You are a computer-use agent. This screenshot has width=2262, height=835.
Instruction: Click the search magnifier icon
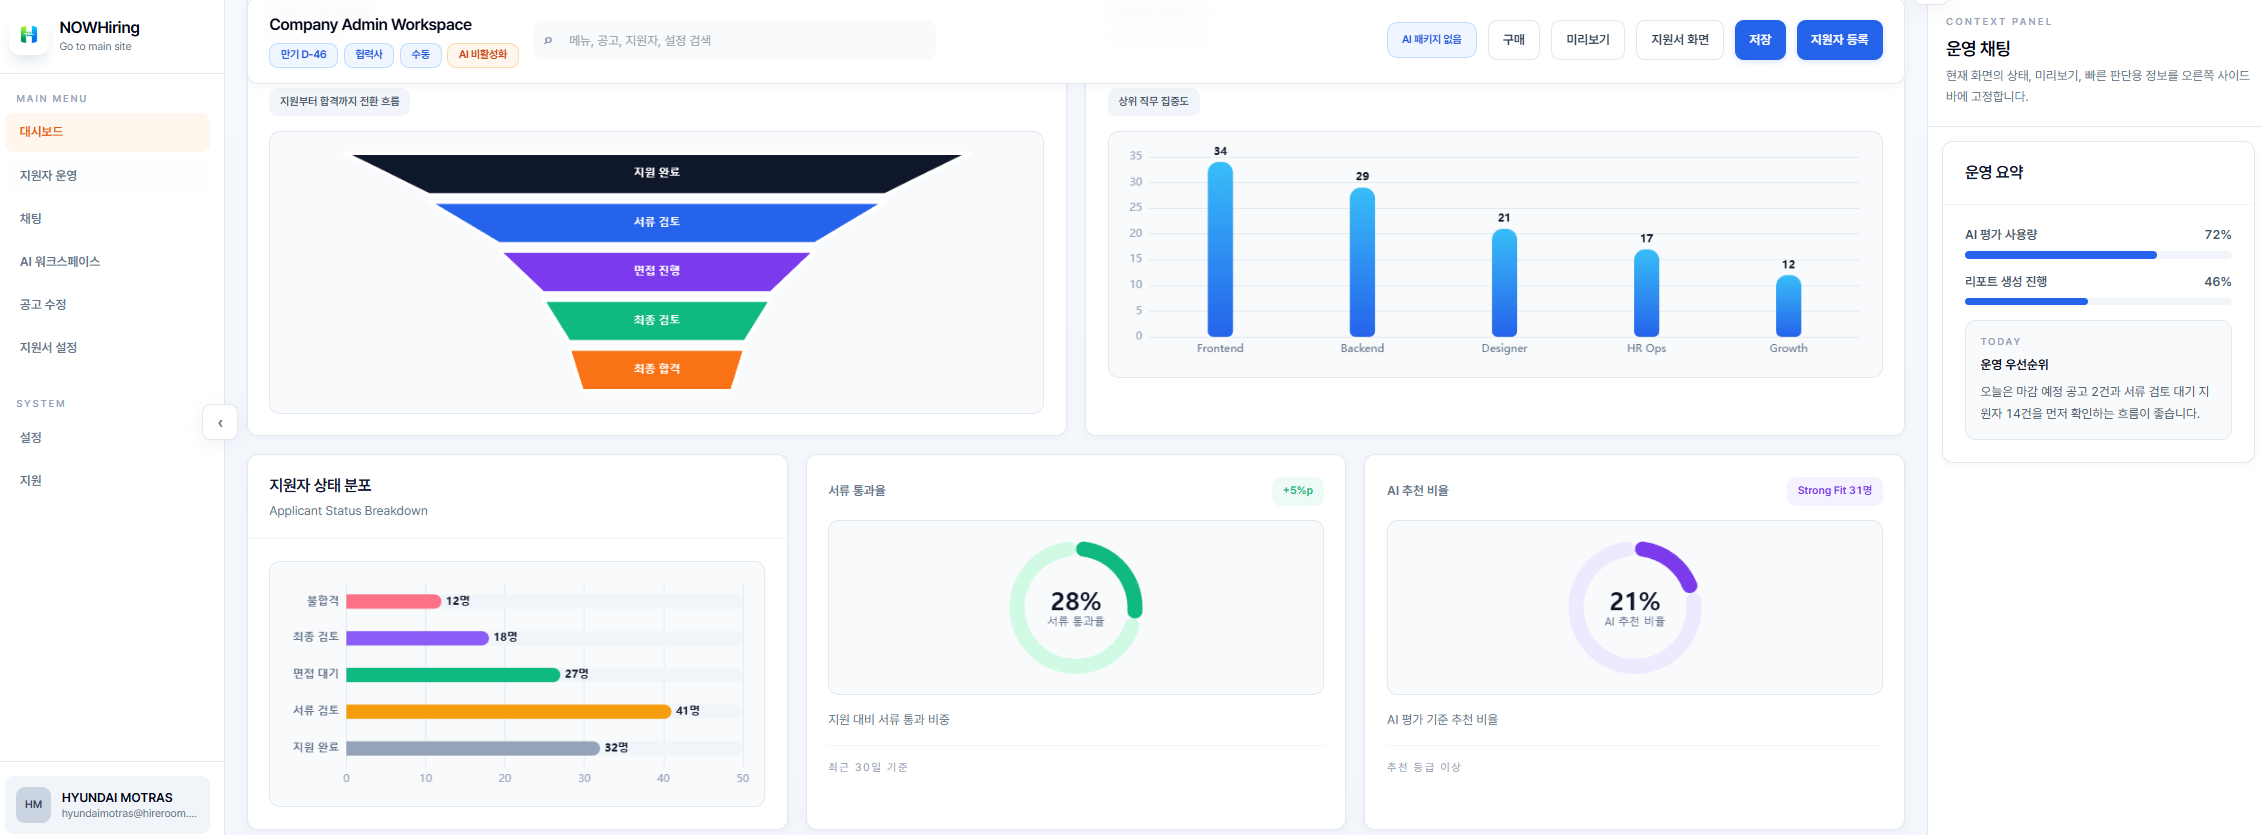(548, 41)
